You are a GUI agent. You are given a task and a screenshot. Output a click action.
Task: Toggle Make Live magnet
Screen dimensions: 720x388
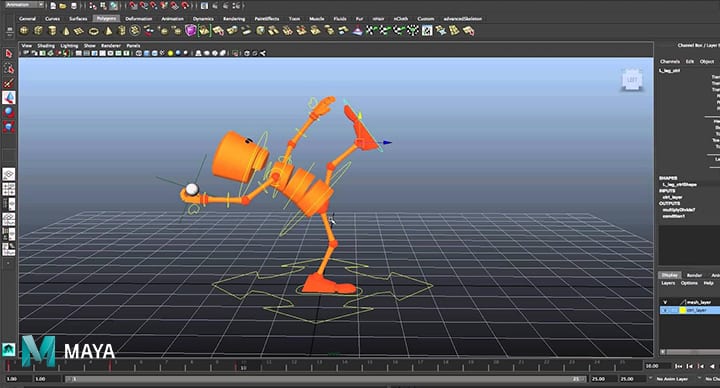[185, 6]
